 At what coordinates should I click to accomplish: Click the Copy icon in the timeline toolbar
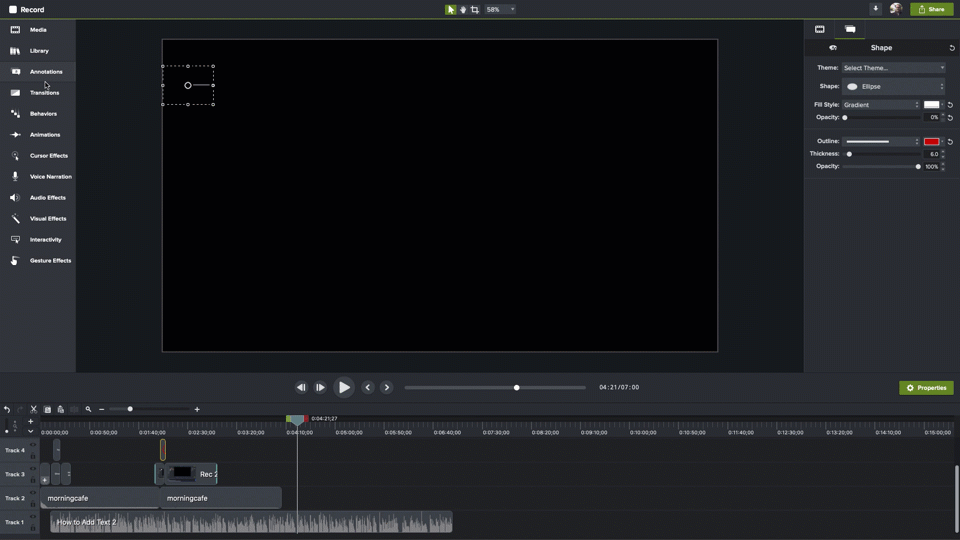pyautogui.click(x=48, y=409)
